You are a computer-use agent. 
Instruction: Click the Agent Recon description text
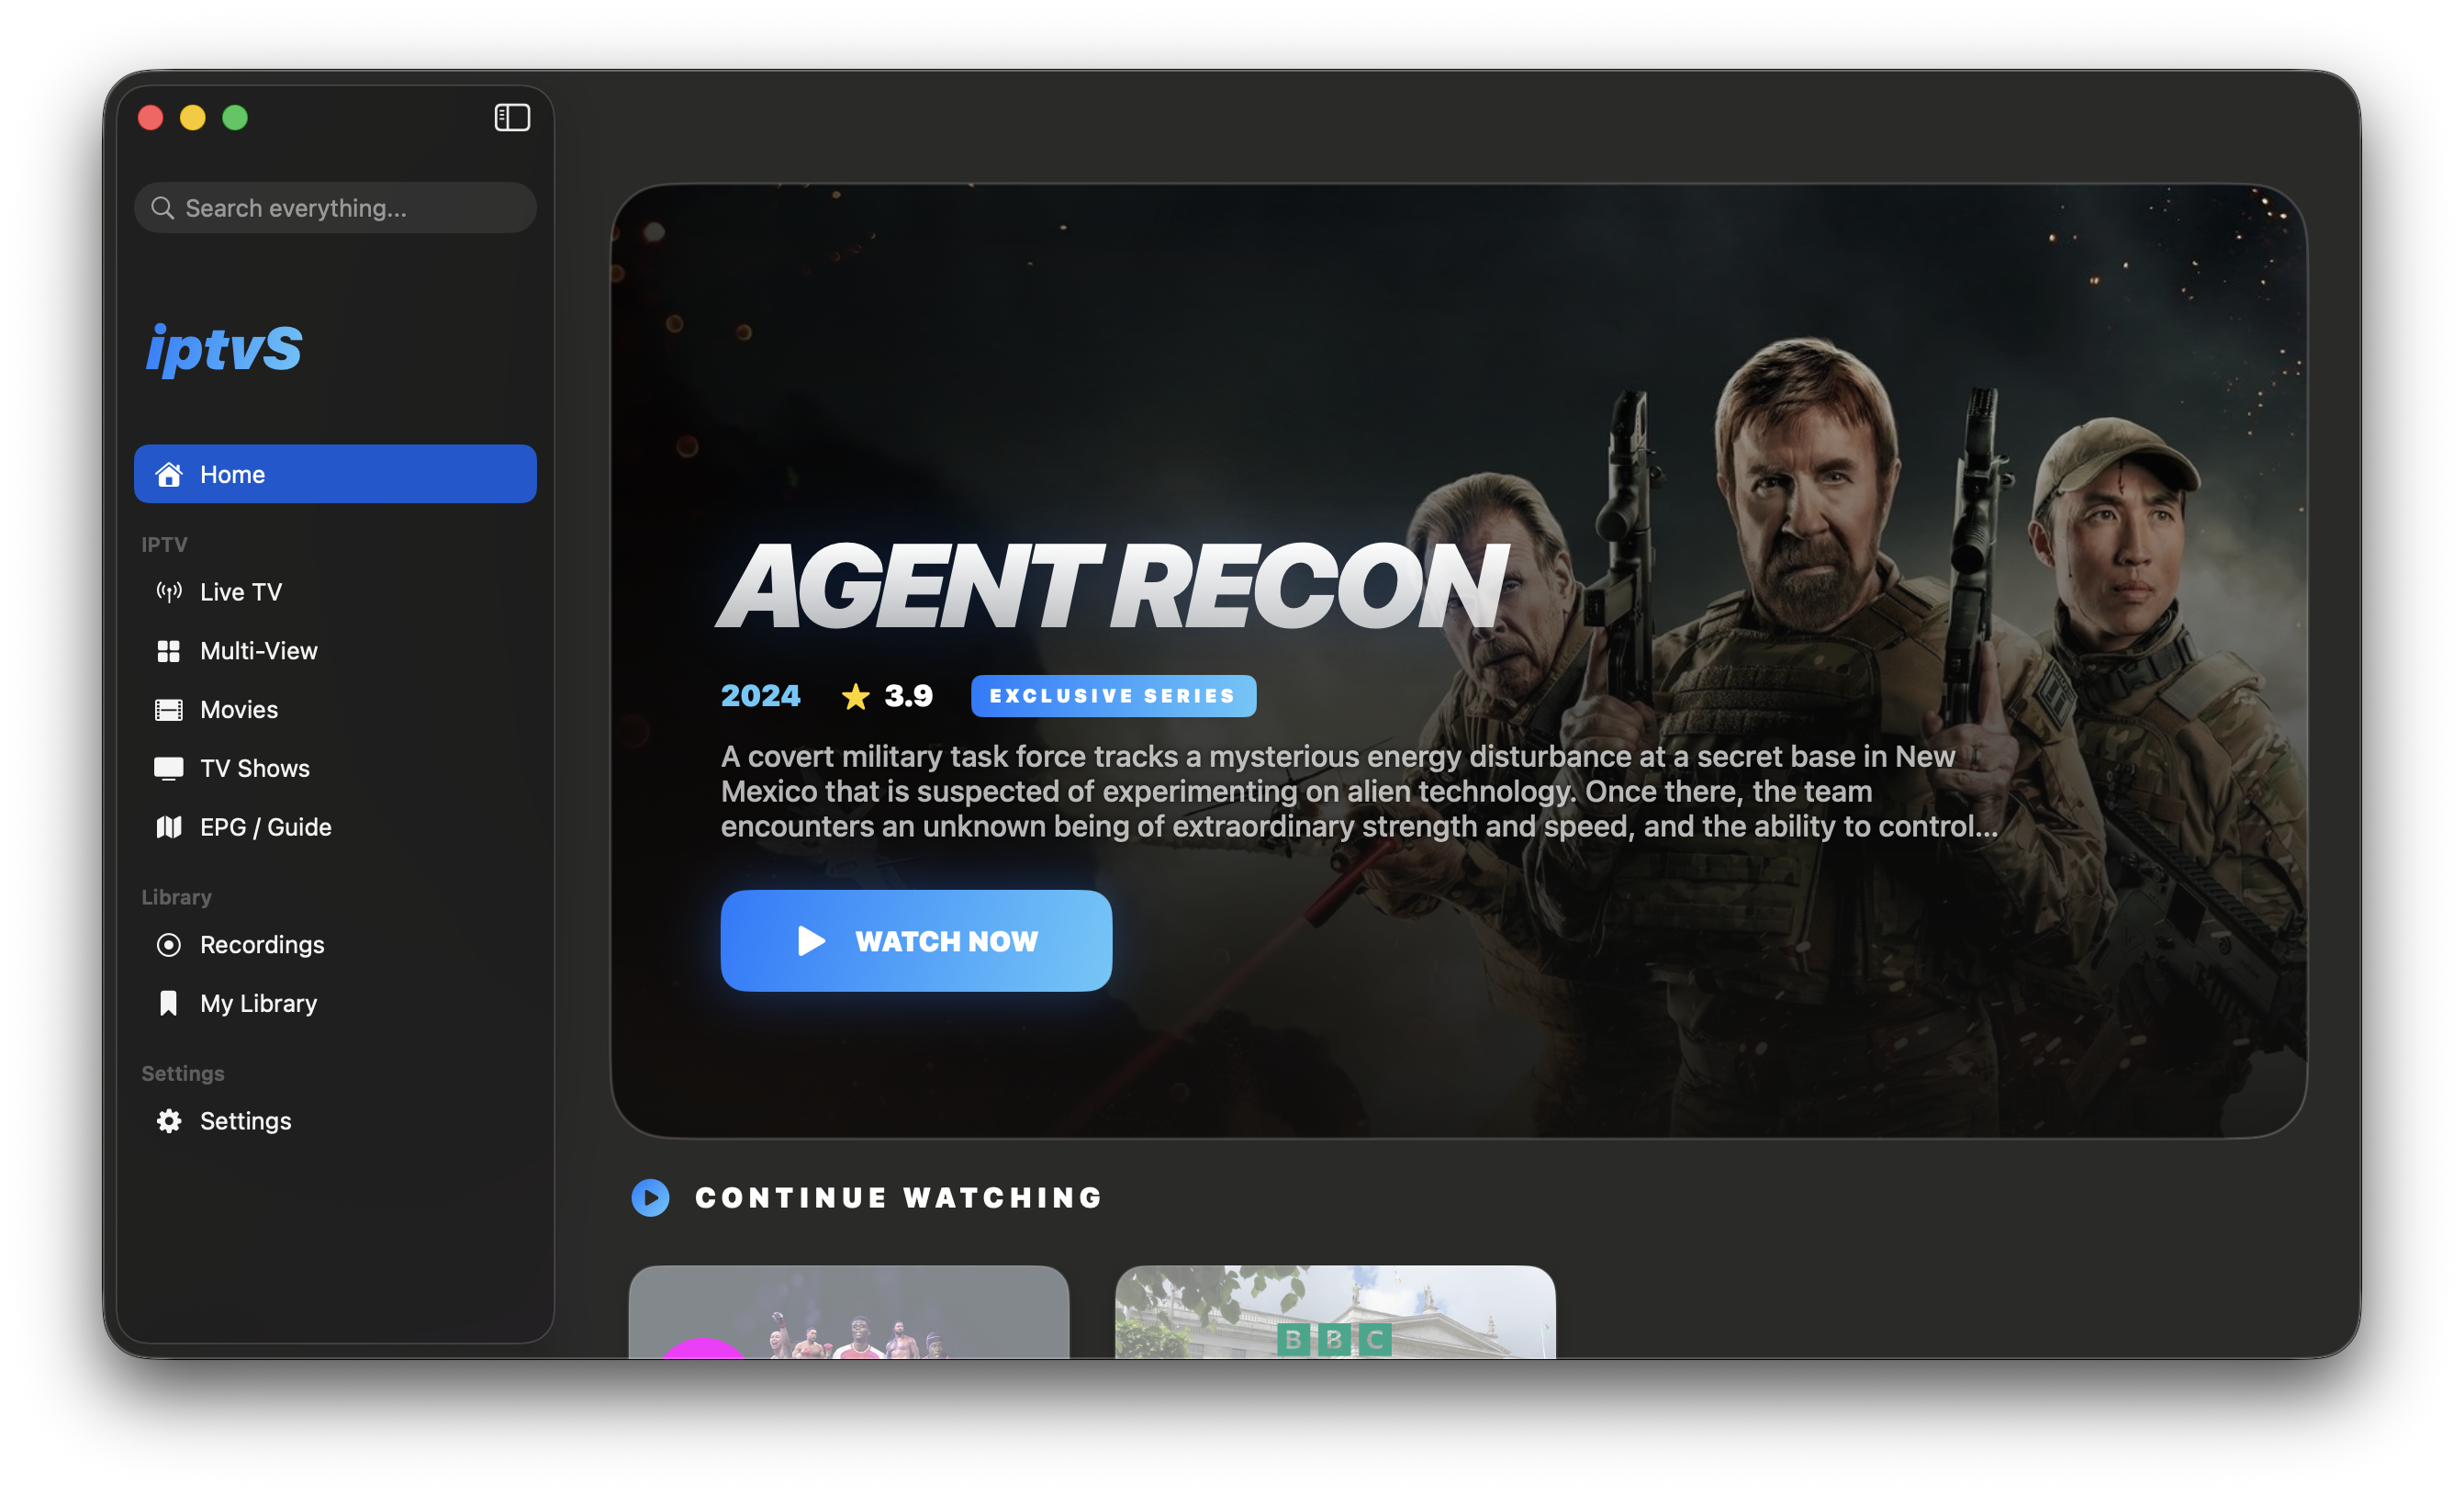tap(1359, 791)
